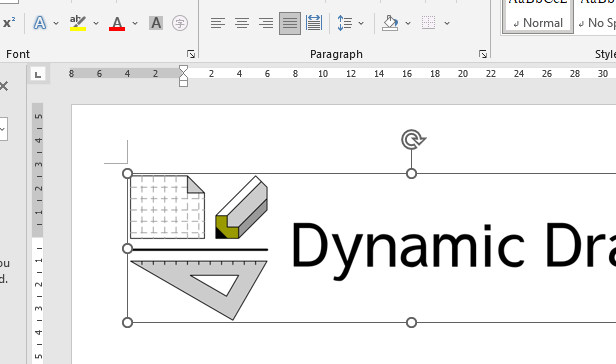Align text left

[218, 23]
